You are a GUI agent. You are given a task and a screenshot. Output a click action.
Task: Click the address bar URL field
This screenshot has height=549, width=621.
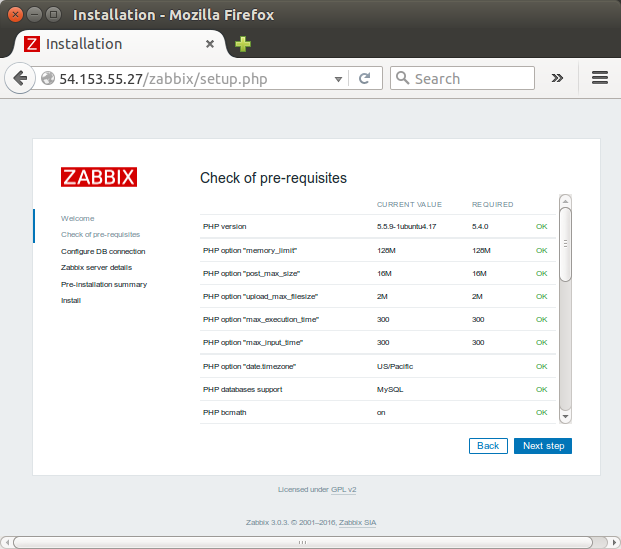coord(190,78)
